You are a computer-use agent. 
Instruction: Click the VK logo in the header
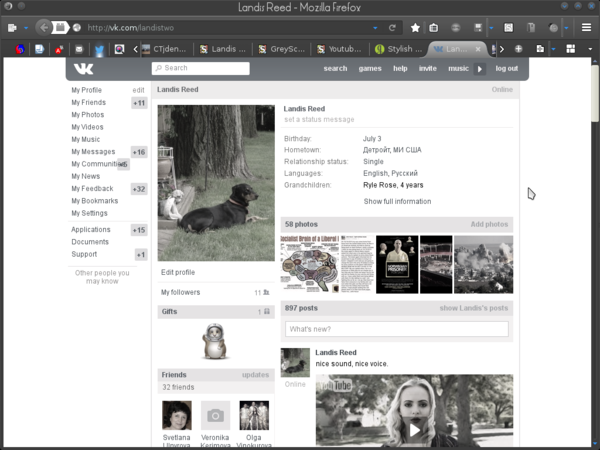[83, 68]
